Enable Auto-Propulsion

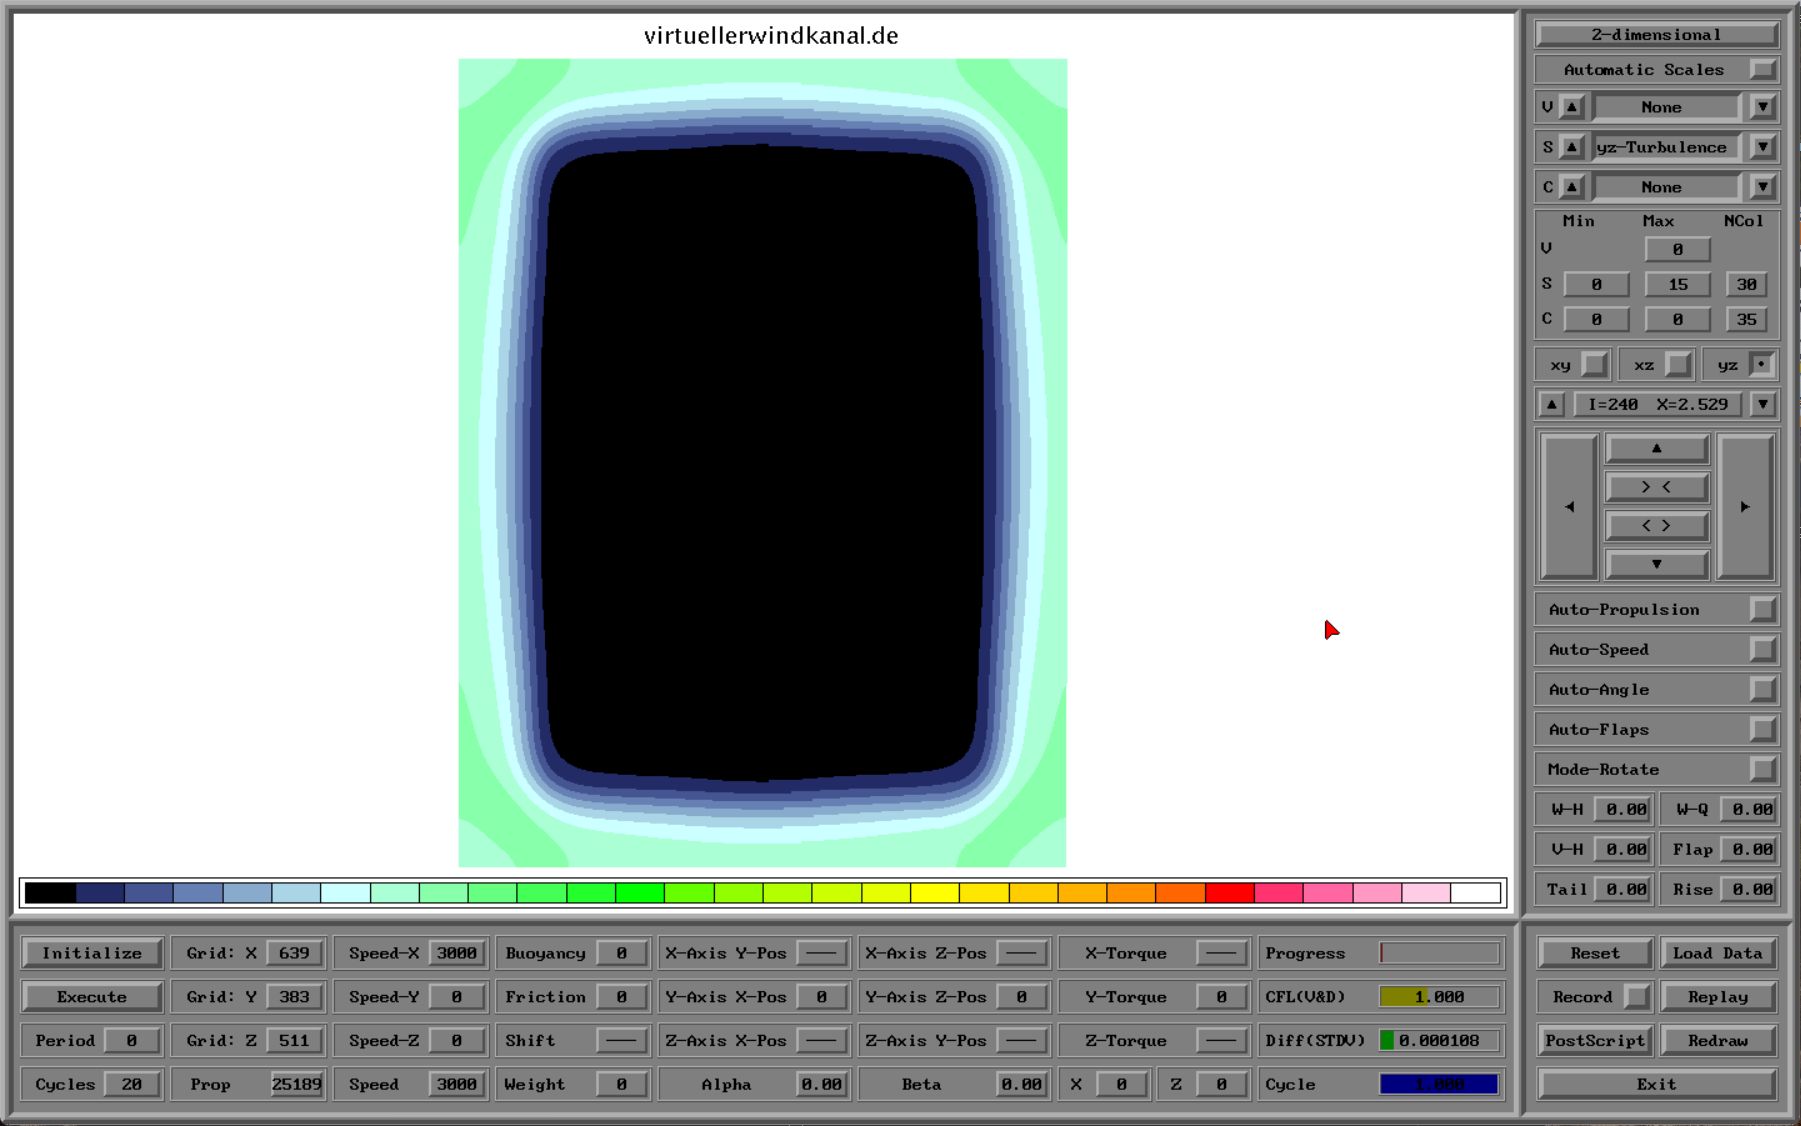(x=1762, y=609)
